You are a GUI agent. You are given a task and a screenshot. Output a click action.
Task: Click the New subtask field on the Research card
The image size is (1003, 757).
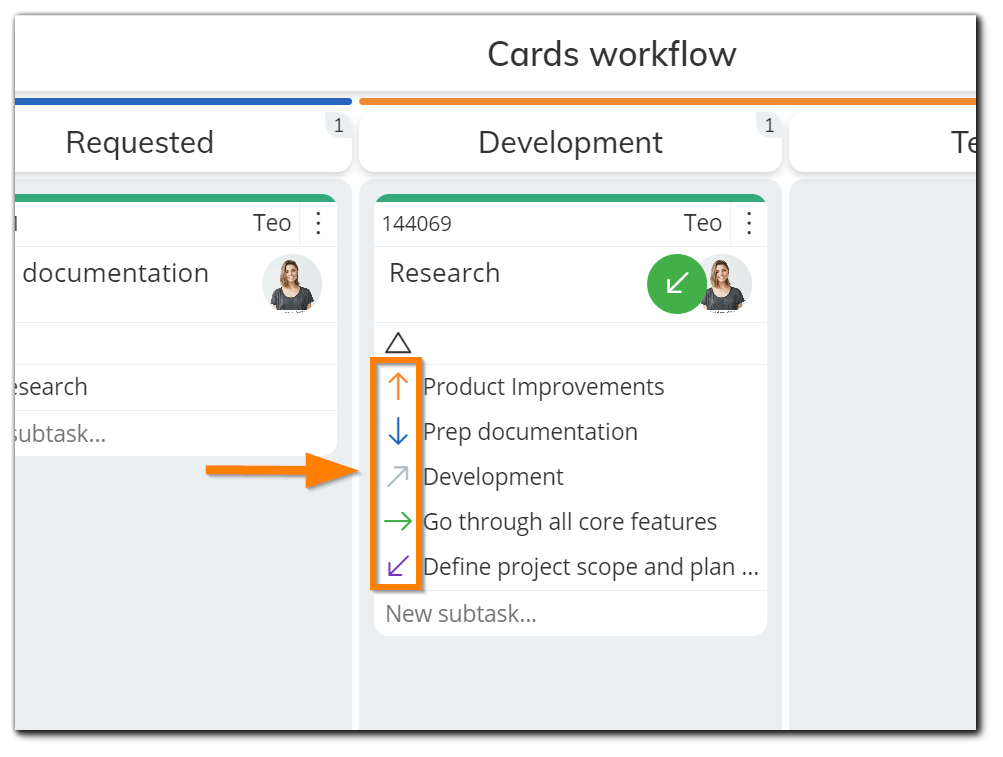point(462,613)
